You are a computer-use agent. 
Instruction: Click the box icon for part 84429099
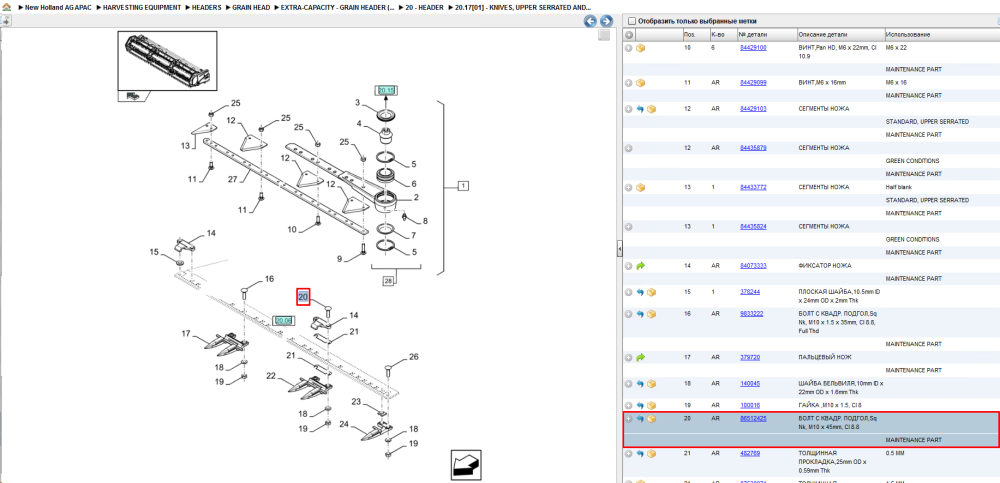[x=640, y=83]
